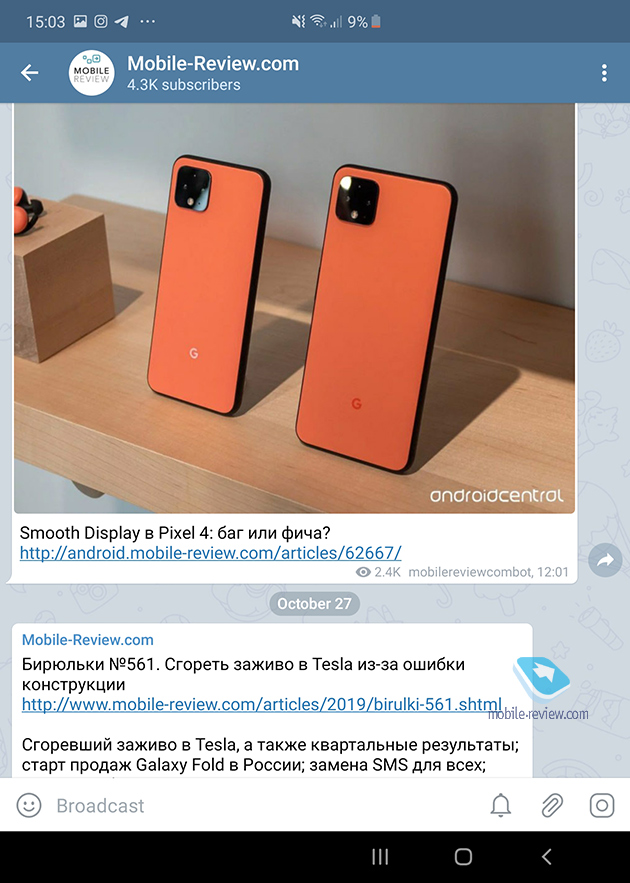Open Mobile-Review.com channel title in header

click(213, 64)
